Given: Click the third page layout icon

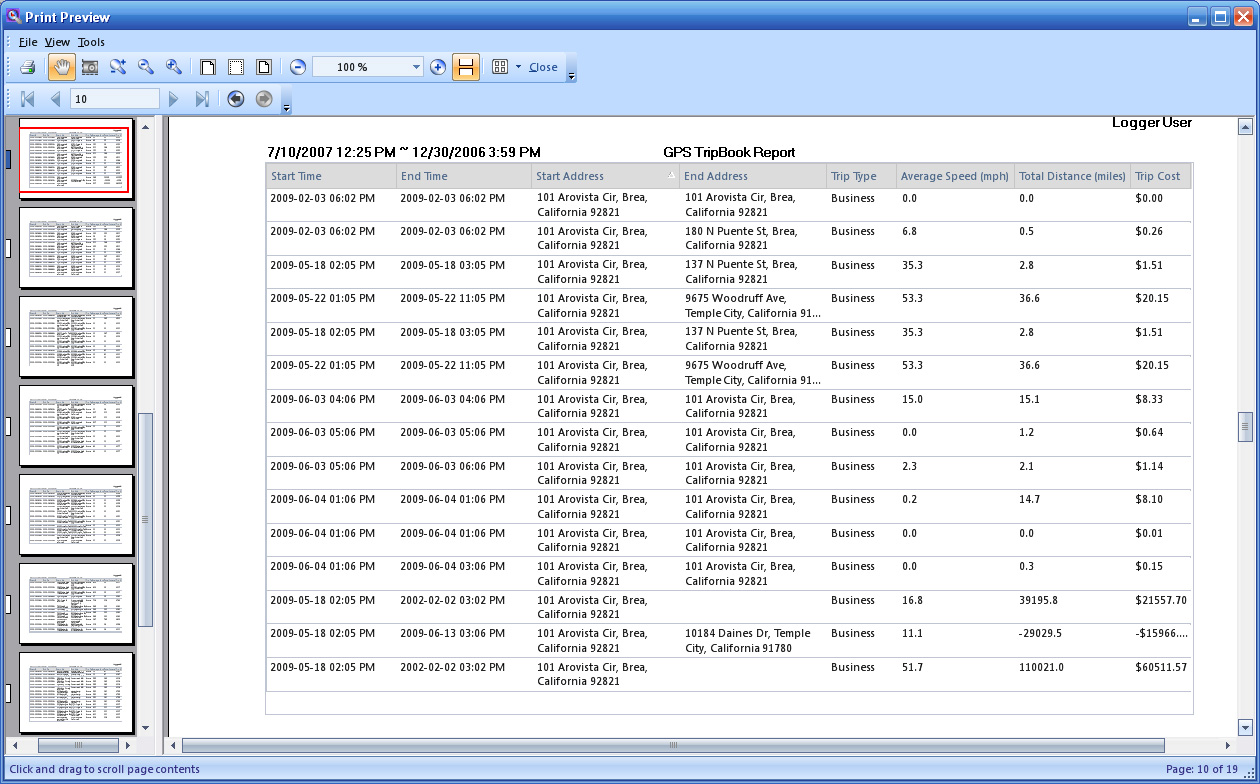Looking at the screenshot, I should click(x=264, y=67).
